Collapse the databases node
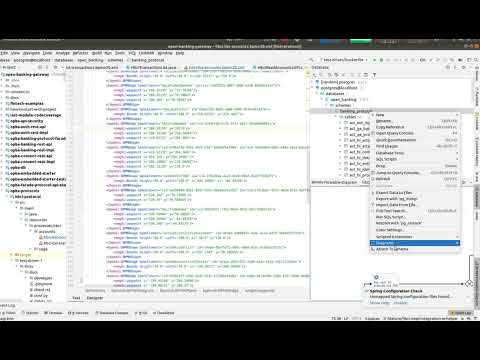This screenshot has height=360, width=480. tap(317, 94)
